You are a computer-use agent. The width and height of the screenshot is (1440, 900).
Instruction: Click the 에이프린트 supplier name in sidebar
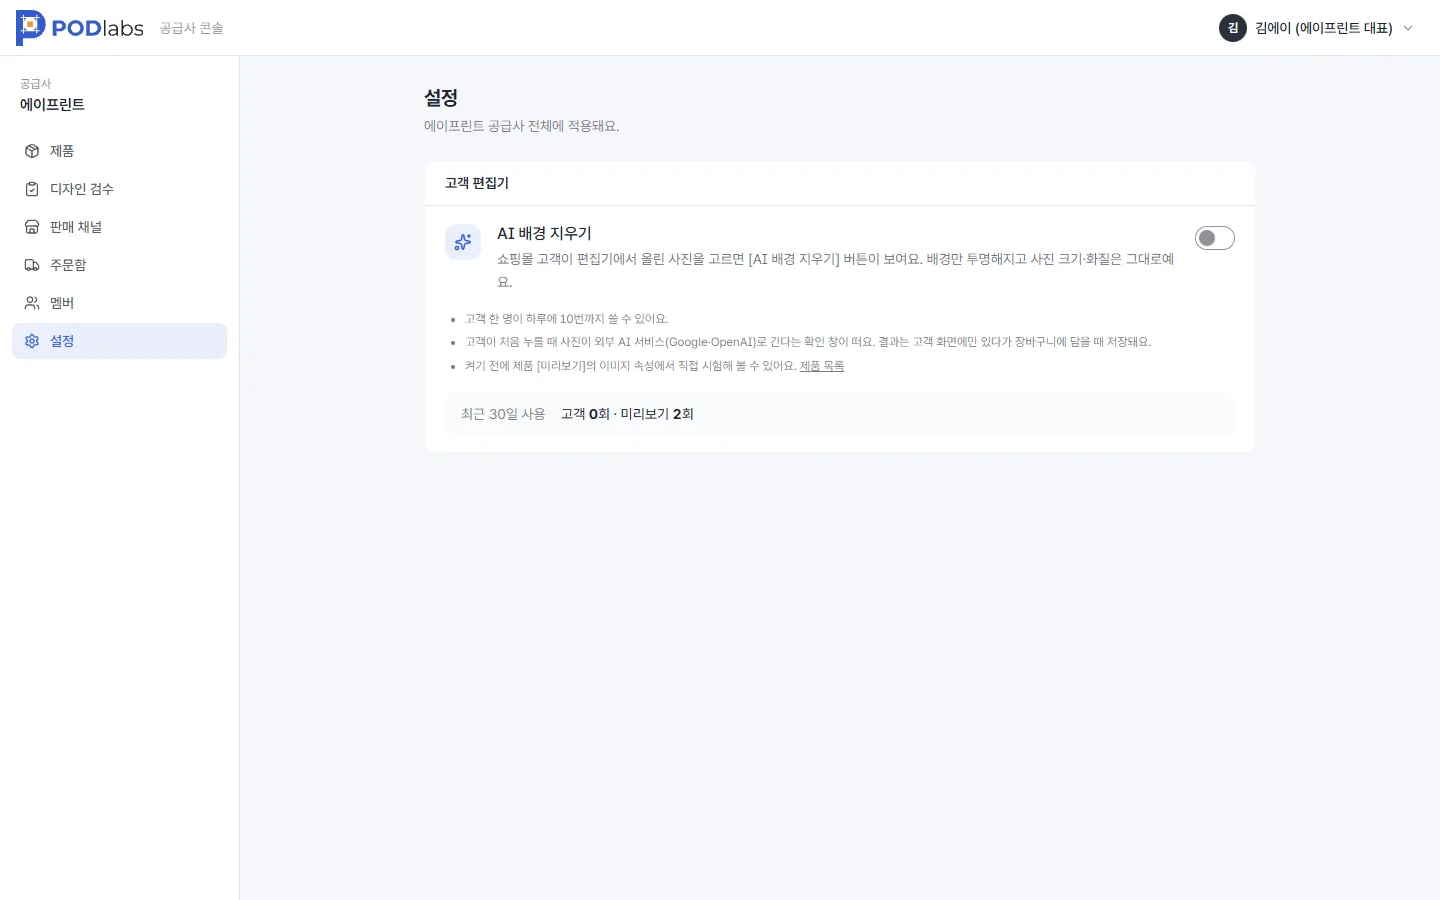tap(52, 105)
